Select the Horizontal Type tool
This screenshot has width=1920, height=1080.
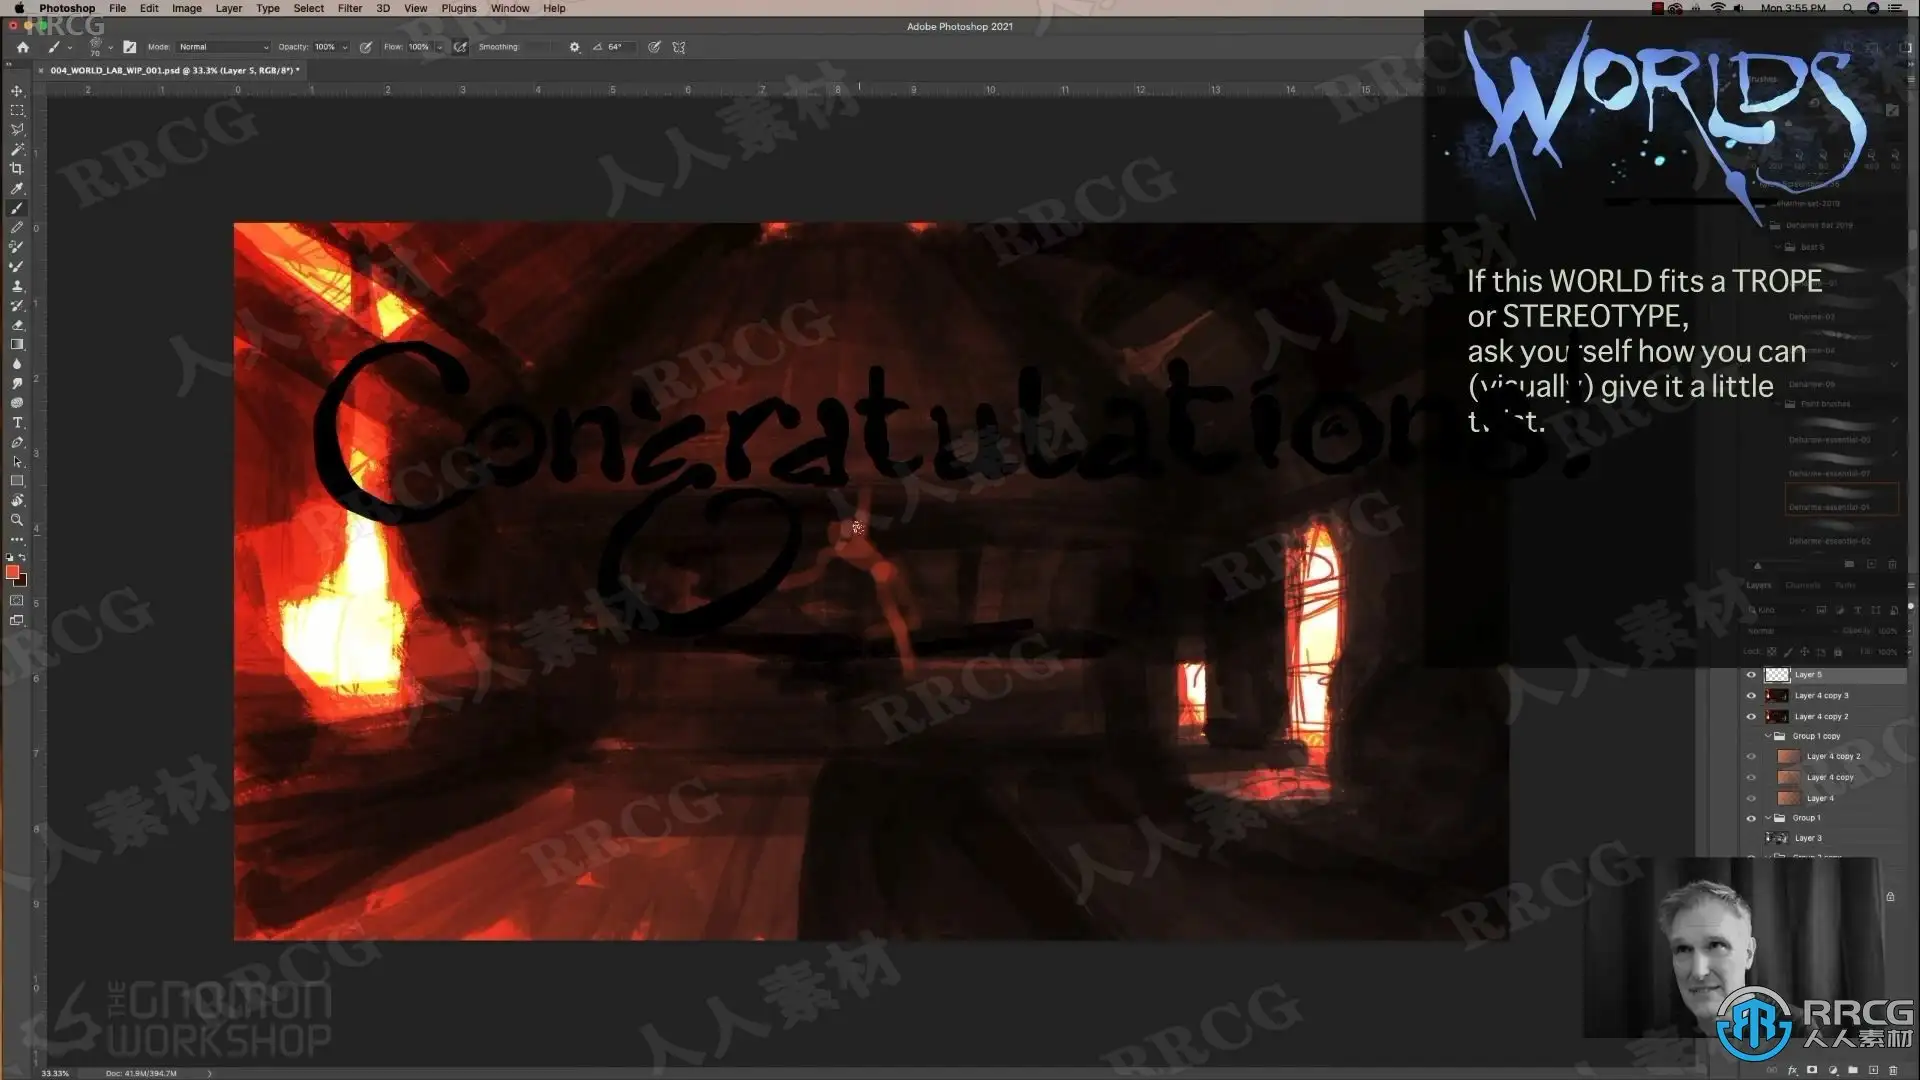(17, 423)
